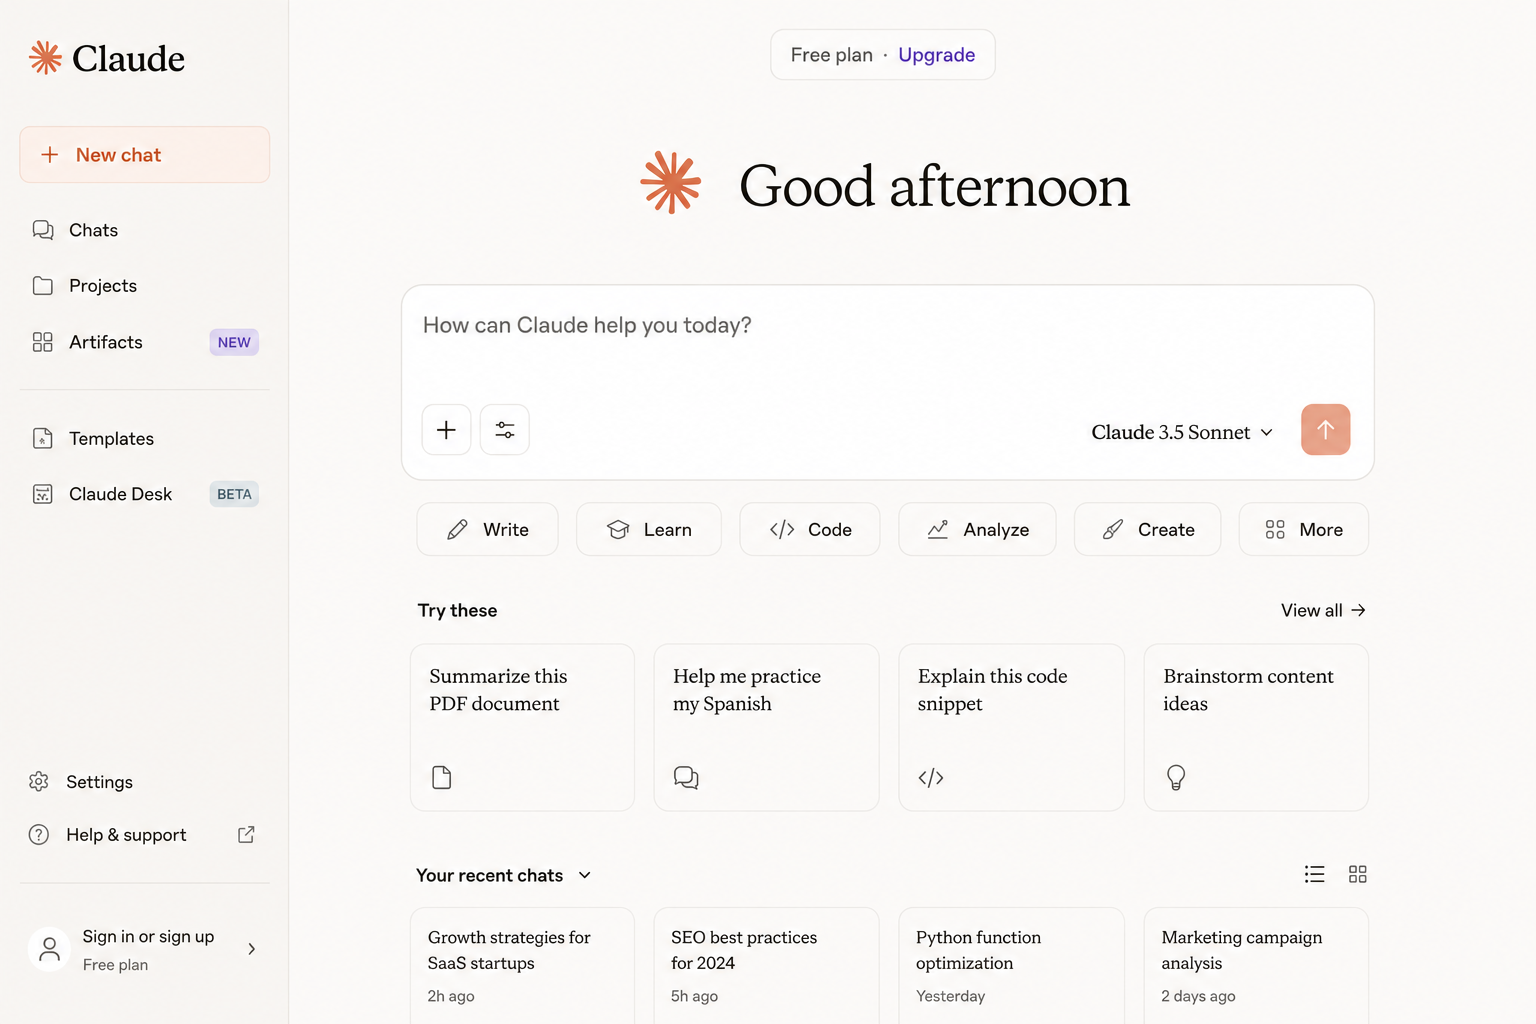Open the More chip with grid icon
Screen dimensions: 1536x1024
[1303, 529]
